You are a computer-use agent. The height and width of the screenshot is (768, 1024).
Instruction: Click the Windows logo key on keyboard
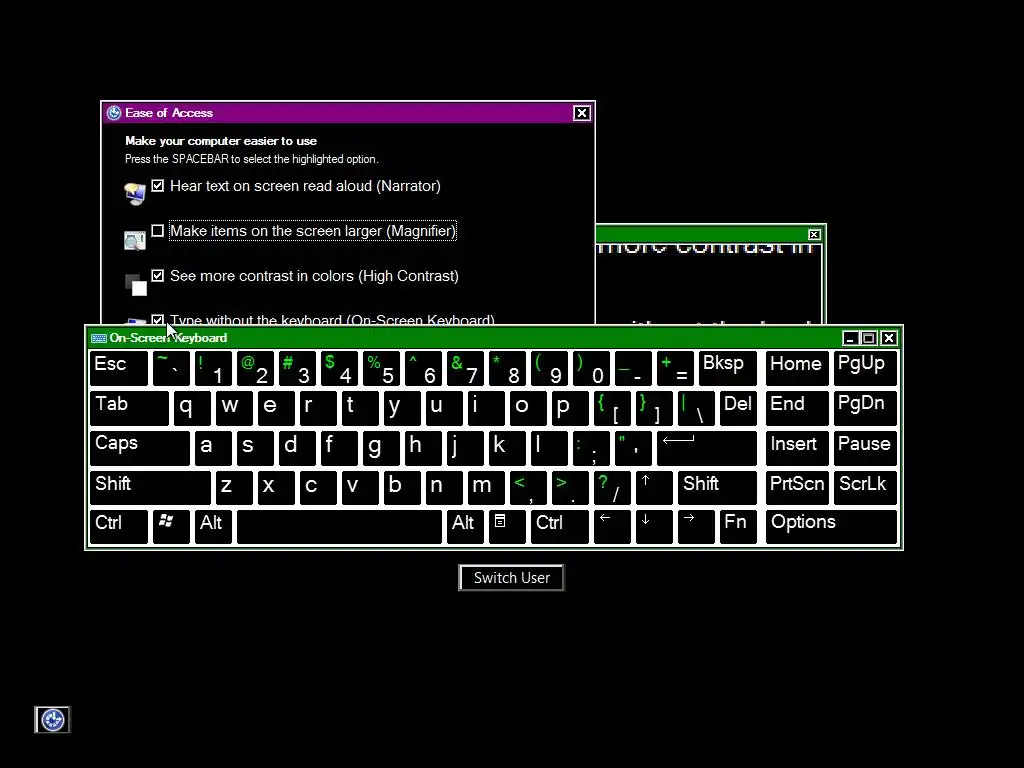coord(171,526)
